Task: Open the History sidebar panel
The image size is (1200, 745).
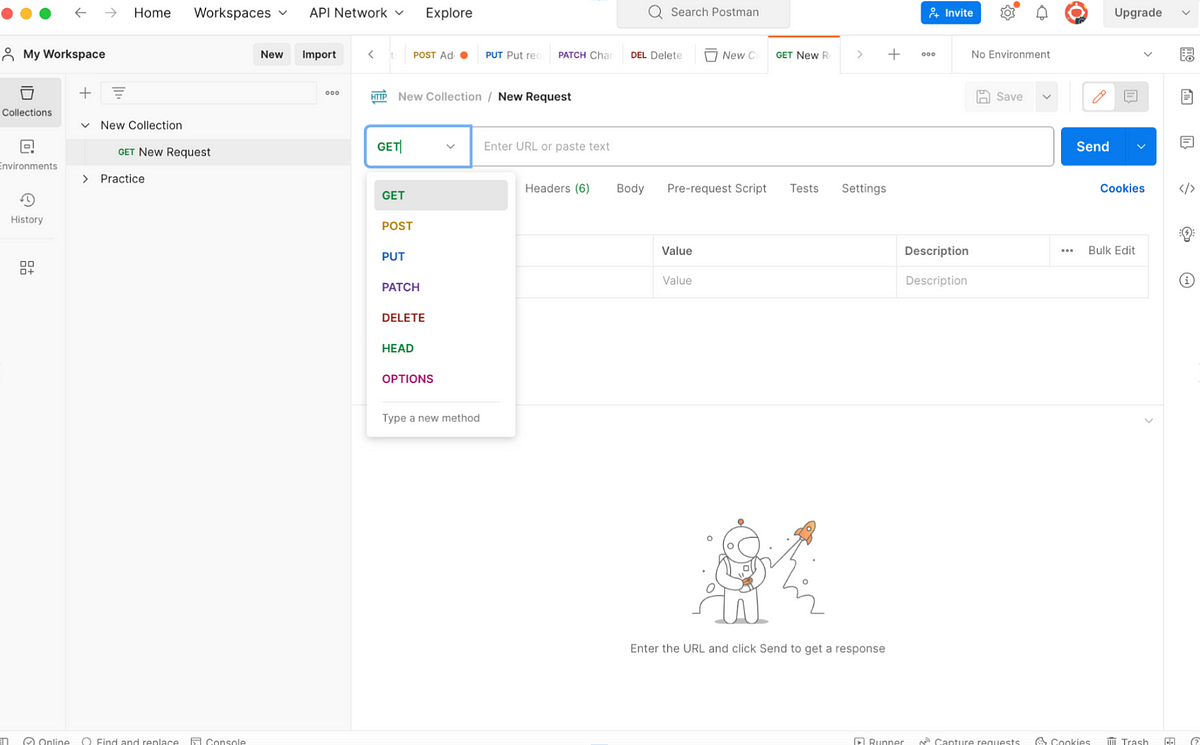Action: (x=27, y=208)
